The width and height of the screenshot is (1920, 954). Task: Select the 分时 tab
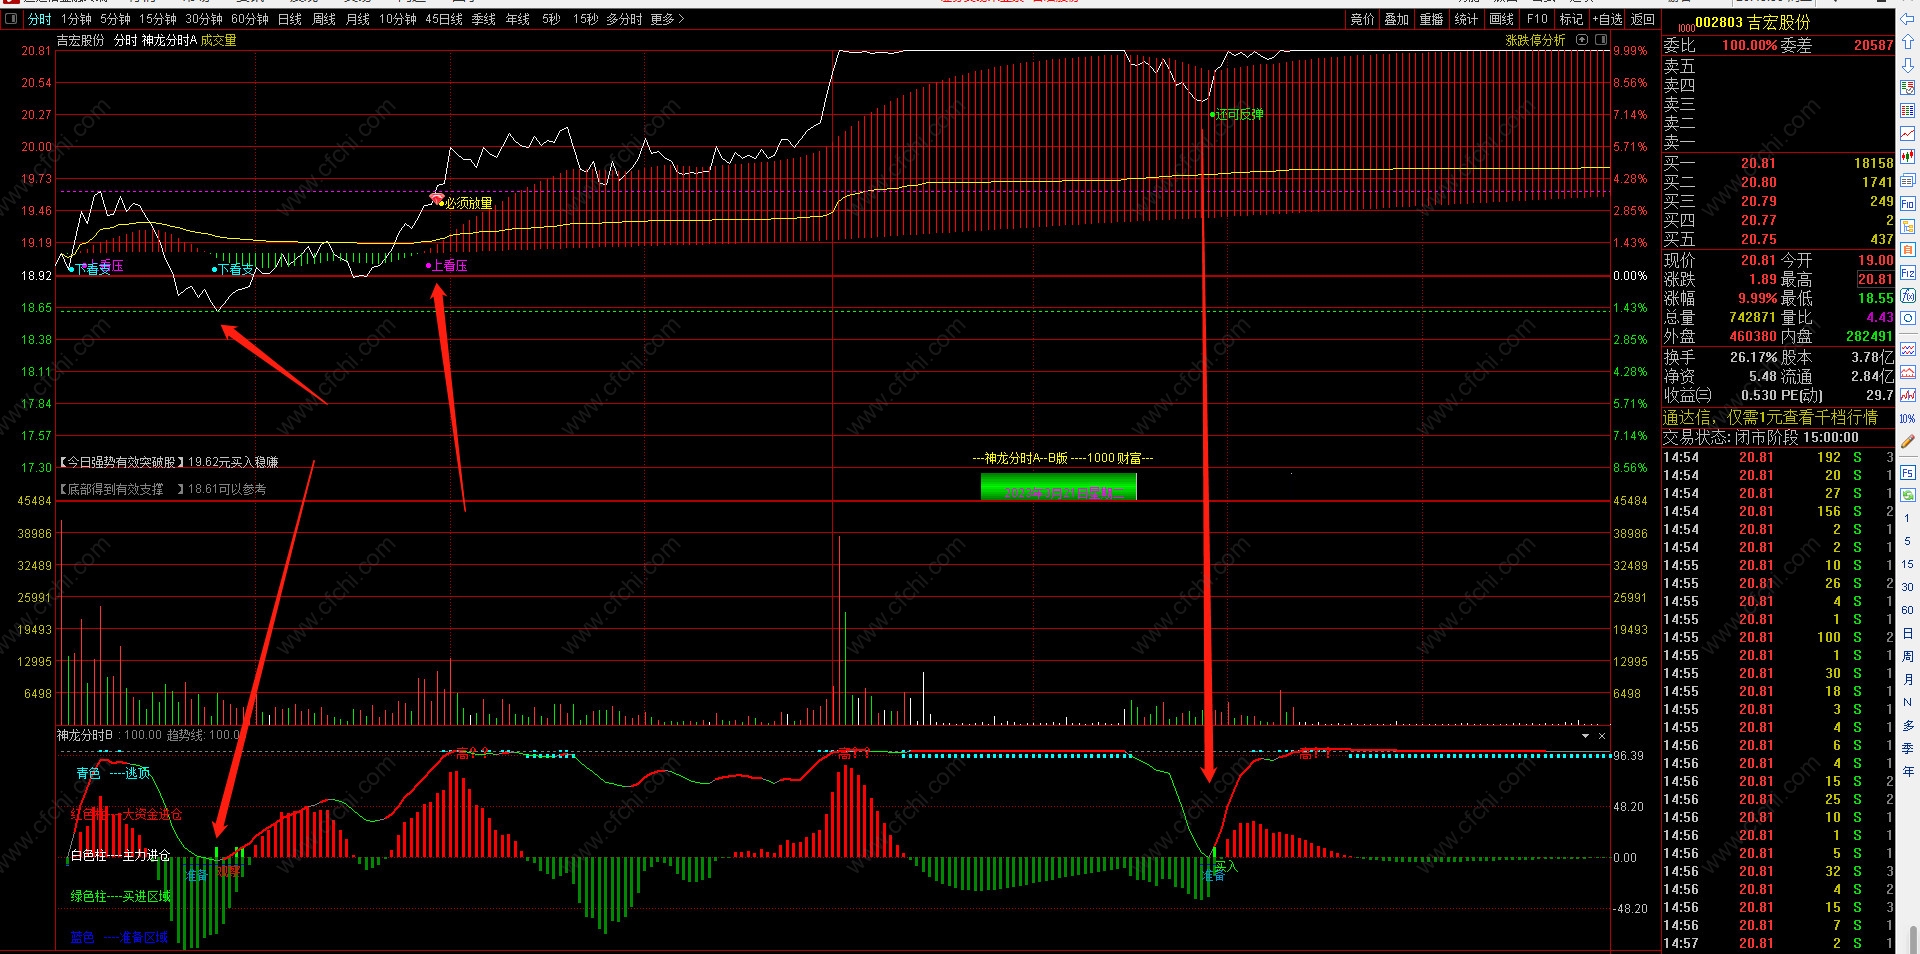(x=39, y=19)
